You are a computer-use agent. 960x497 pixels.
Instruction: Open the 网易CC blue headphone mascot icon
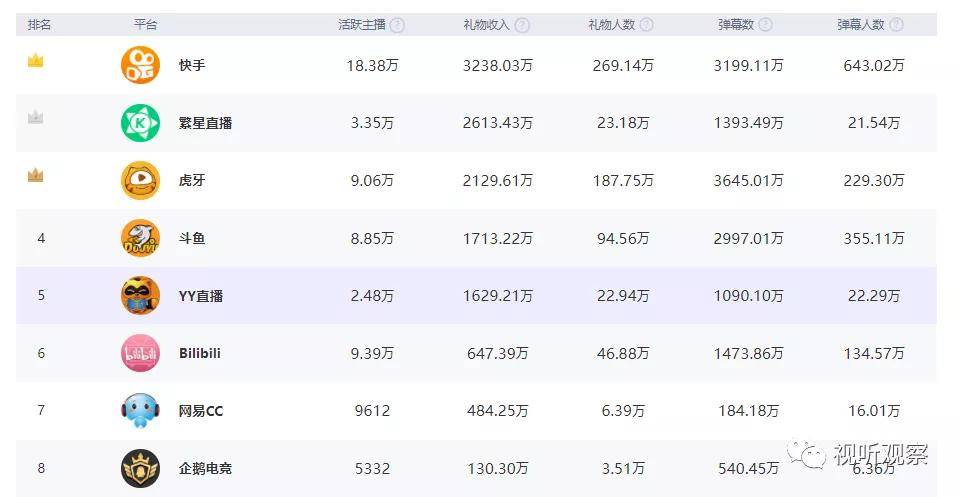140,411
